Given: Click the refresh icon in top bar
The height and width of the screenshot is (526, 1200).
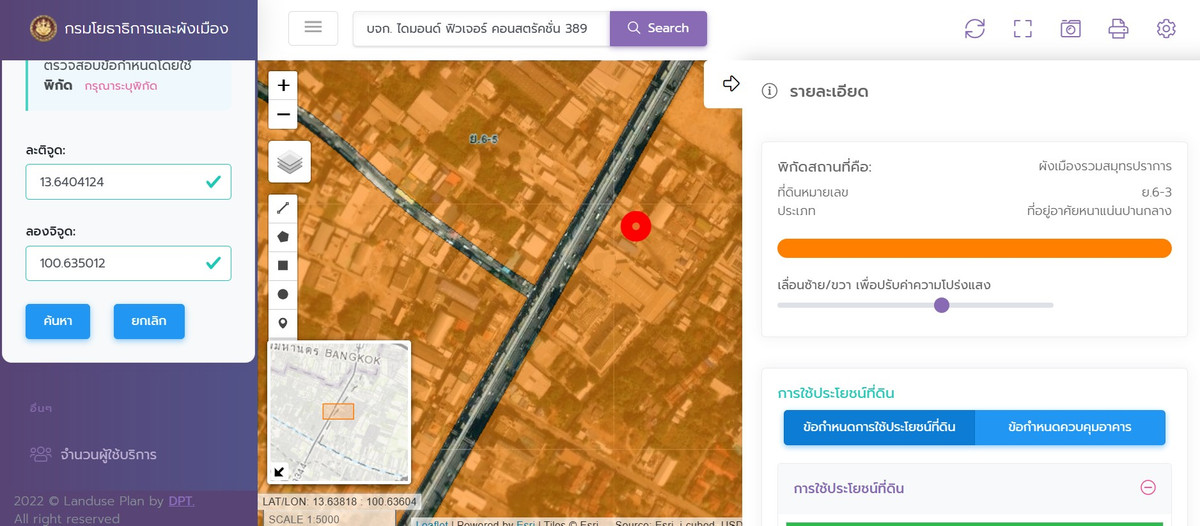Looking at the screenshot, I should [975, 29].
